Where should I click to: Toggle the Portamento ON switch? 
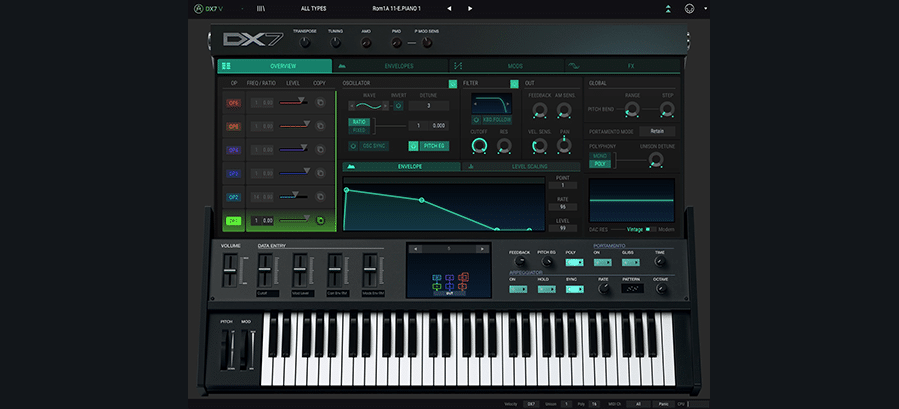(x=603, y=262)
